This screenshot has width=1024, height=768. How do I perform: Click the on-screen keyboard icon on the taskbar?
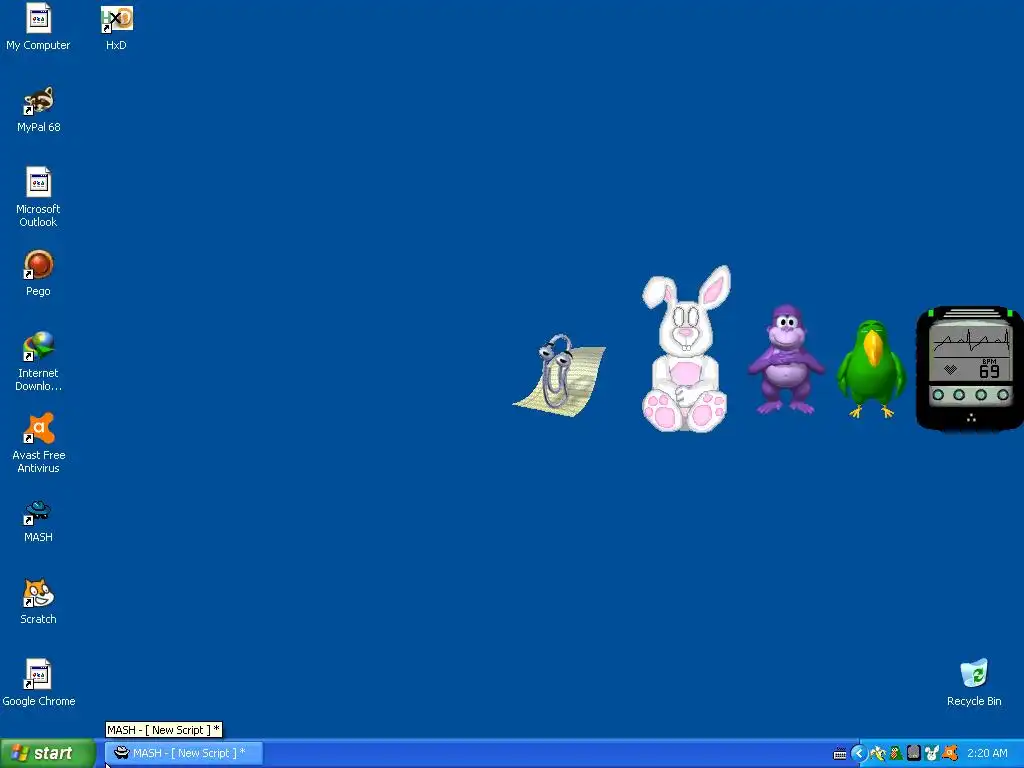point(840,754)
